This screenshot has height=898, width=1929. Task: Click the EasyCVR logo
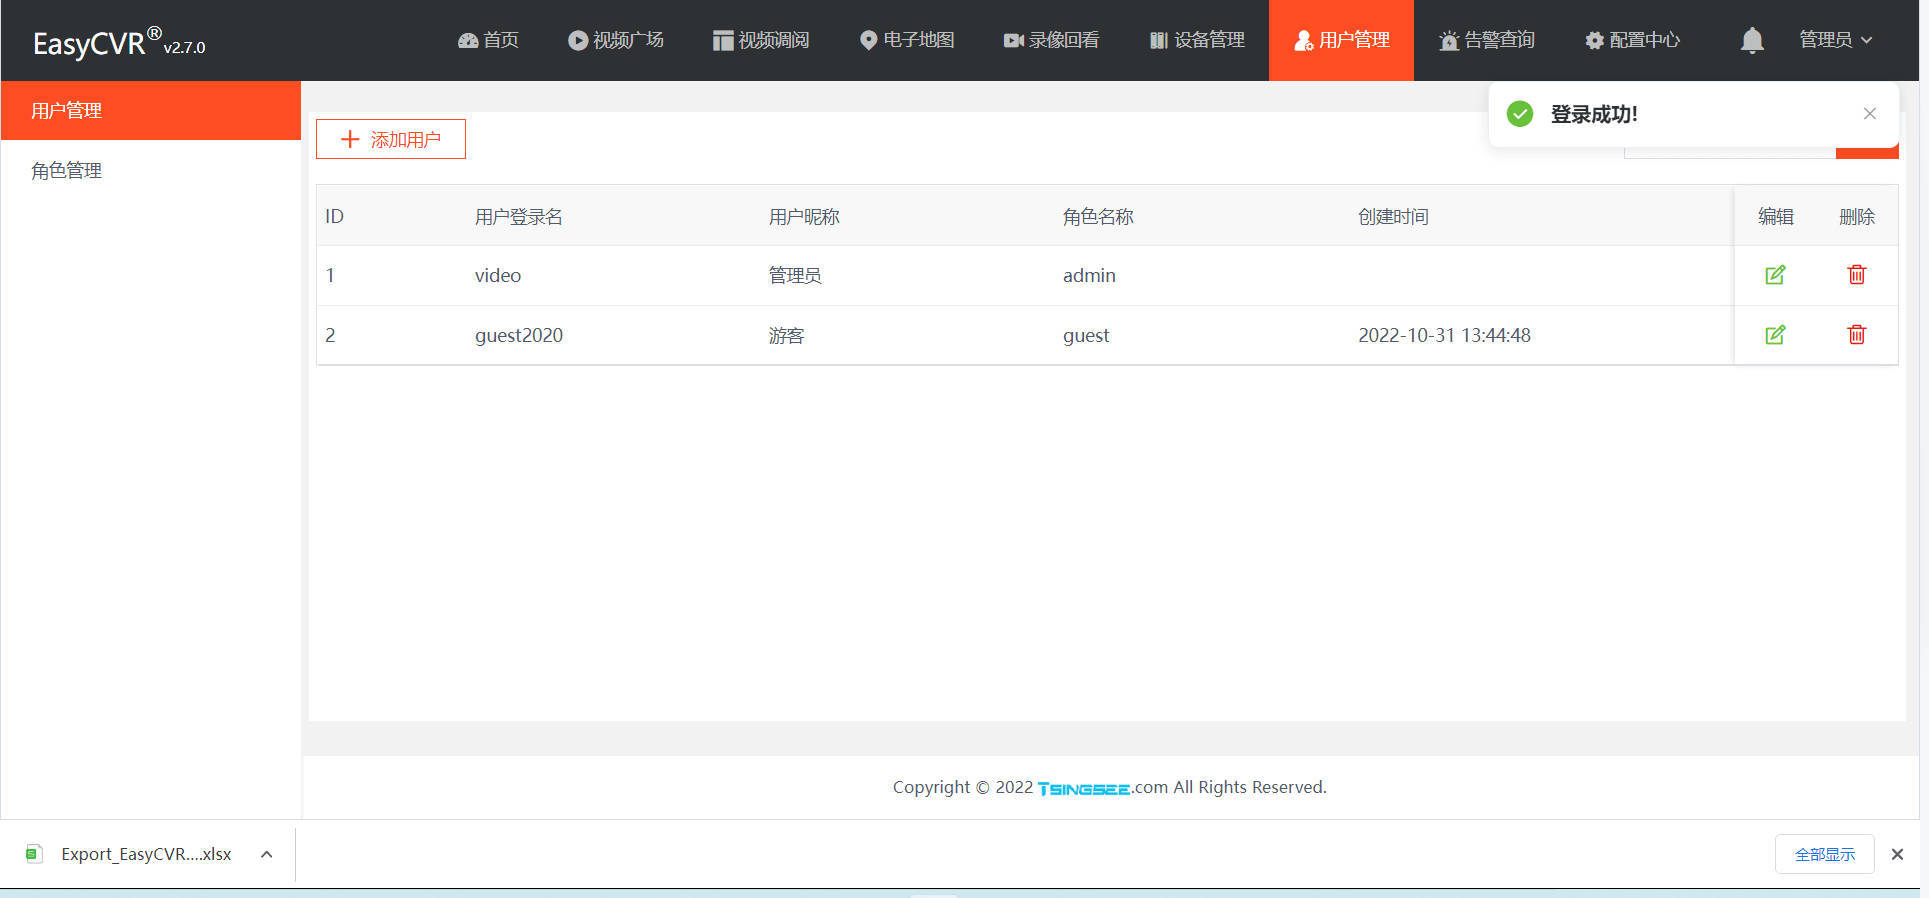click(118, 42)
